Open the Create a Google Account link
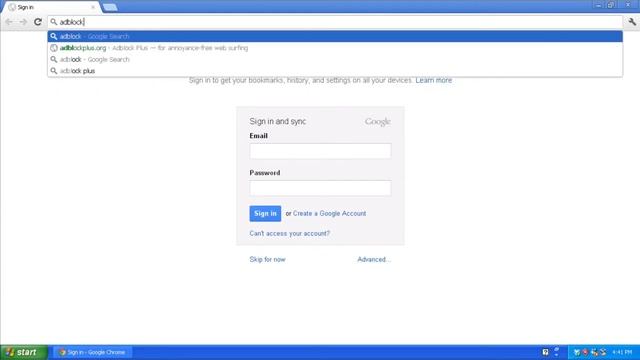The width and height of the screenshot is (640, 360). coord(329,213)
